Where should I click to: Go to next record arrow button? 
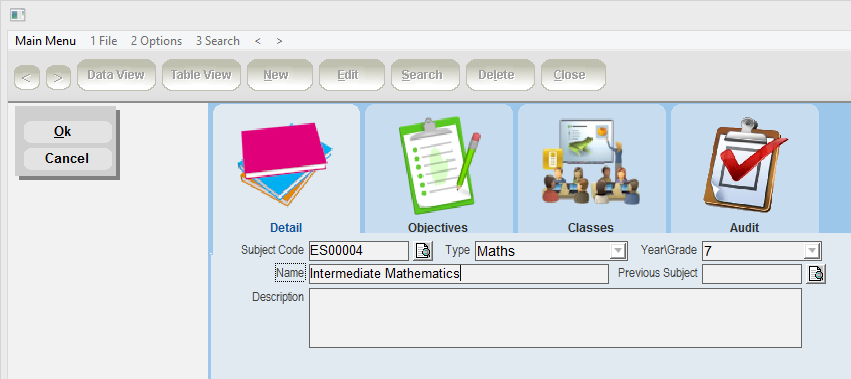point(59,79)
